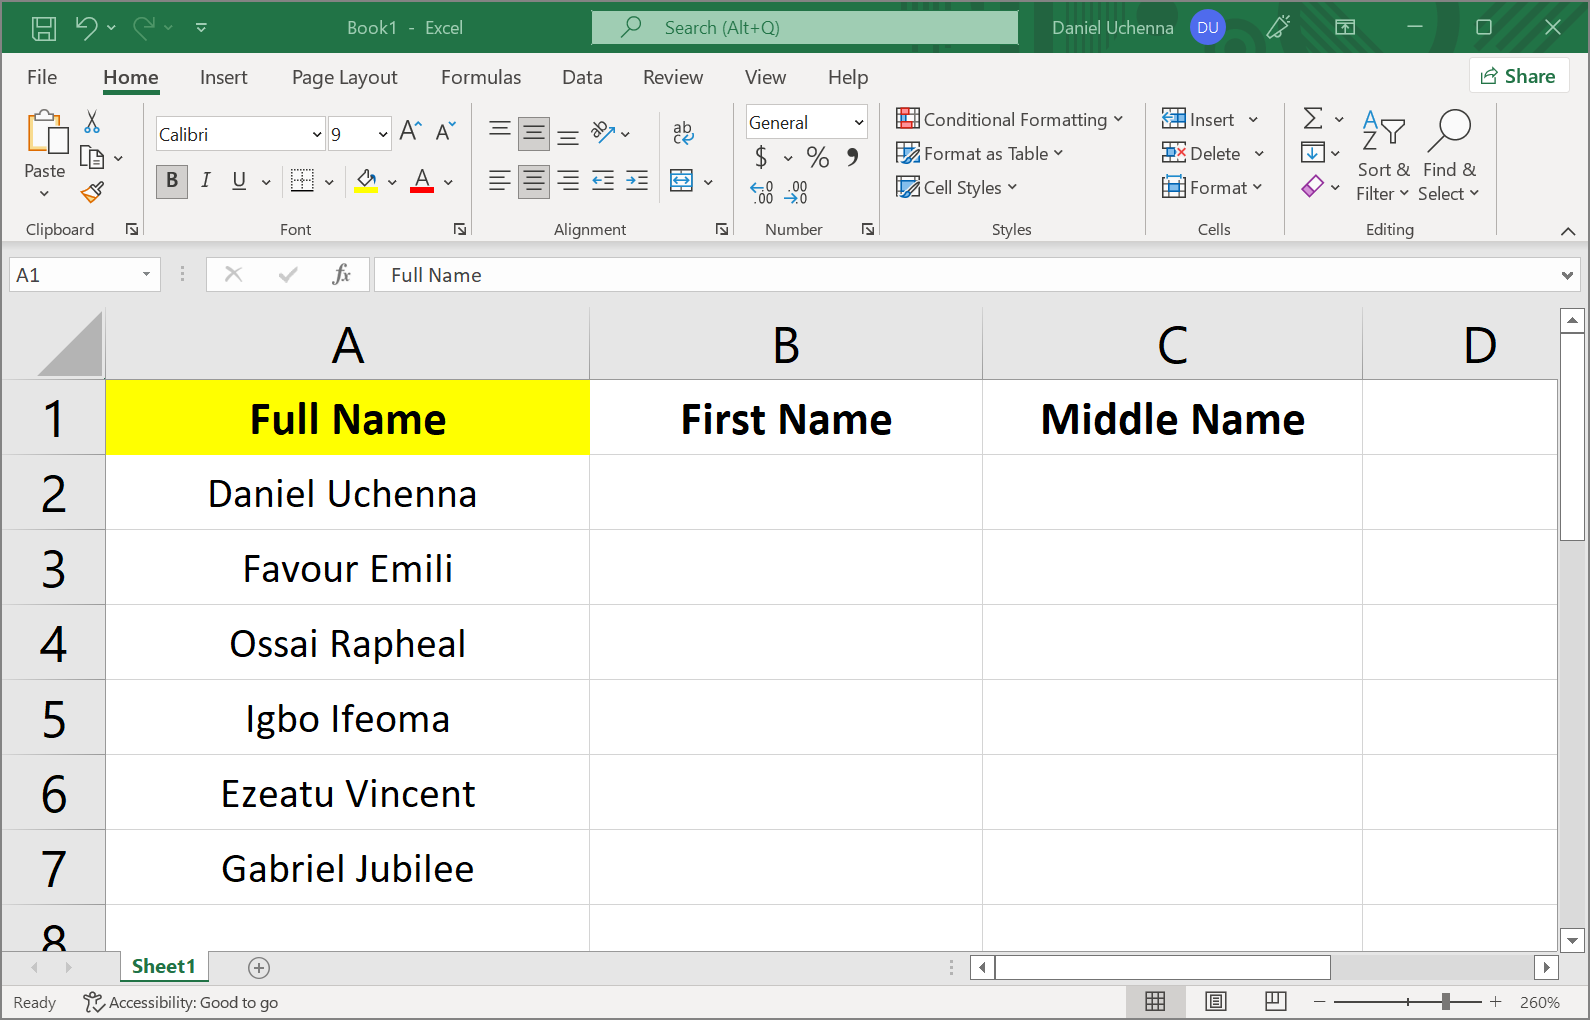Add a new sheet with plus button
The width and height of the screenshot is (1590, 1020).
tap(259, 967)
